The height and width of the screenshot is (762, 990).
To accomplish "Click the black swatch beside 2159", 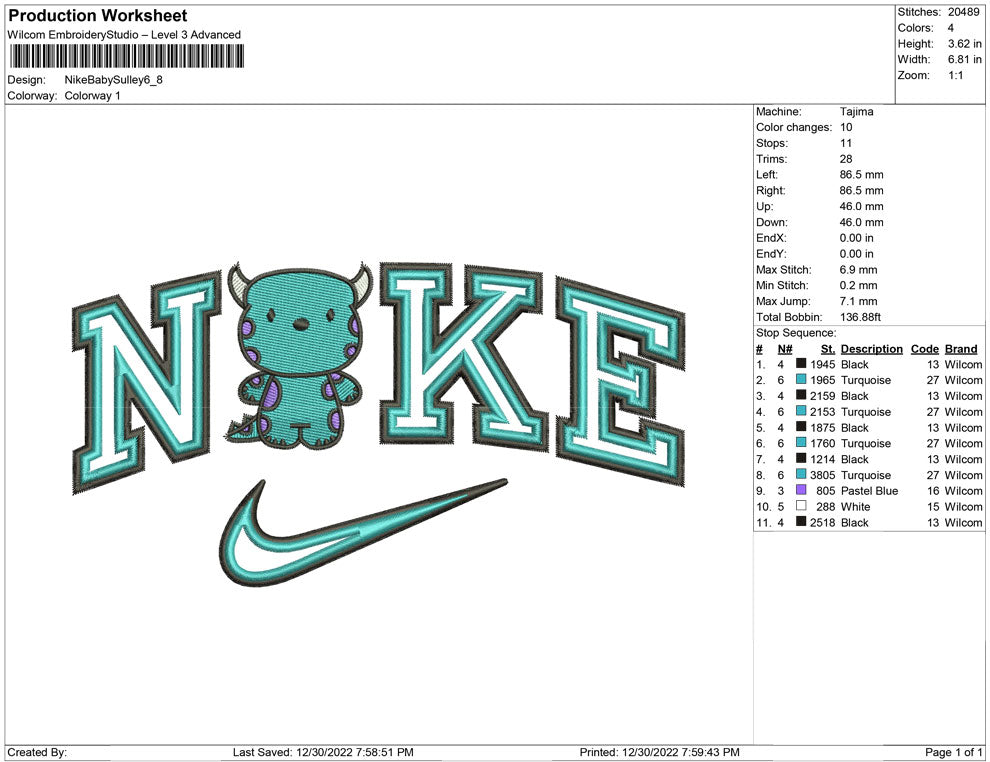I will (x=801, y=395).
